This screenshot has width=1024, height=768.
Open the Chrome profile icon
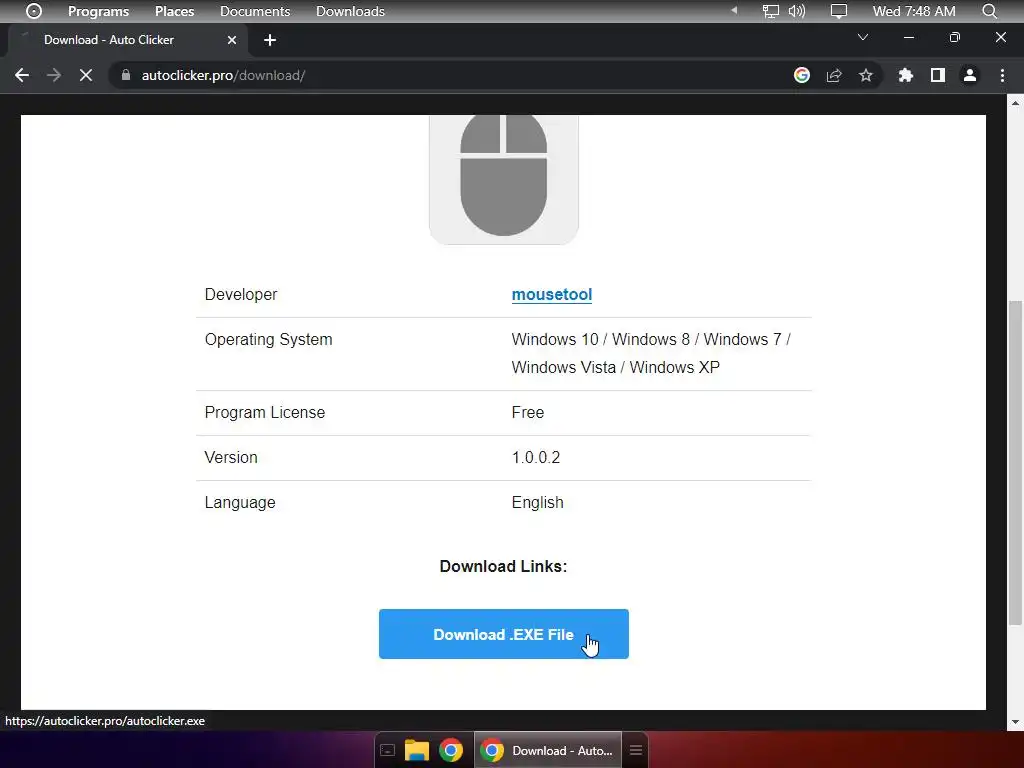(970, 75)
